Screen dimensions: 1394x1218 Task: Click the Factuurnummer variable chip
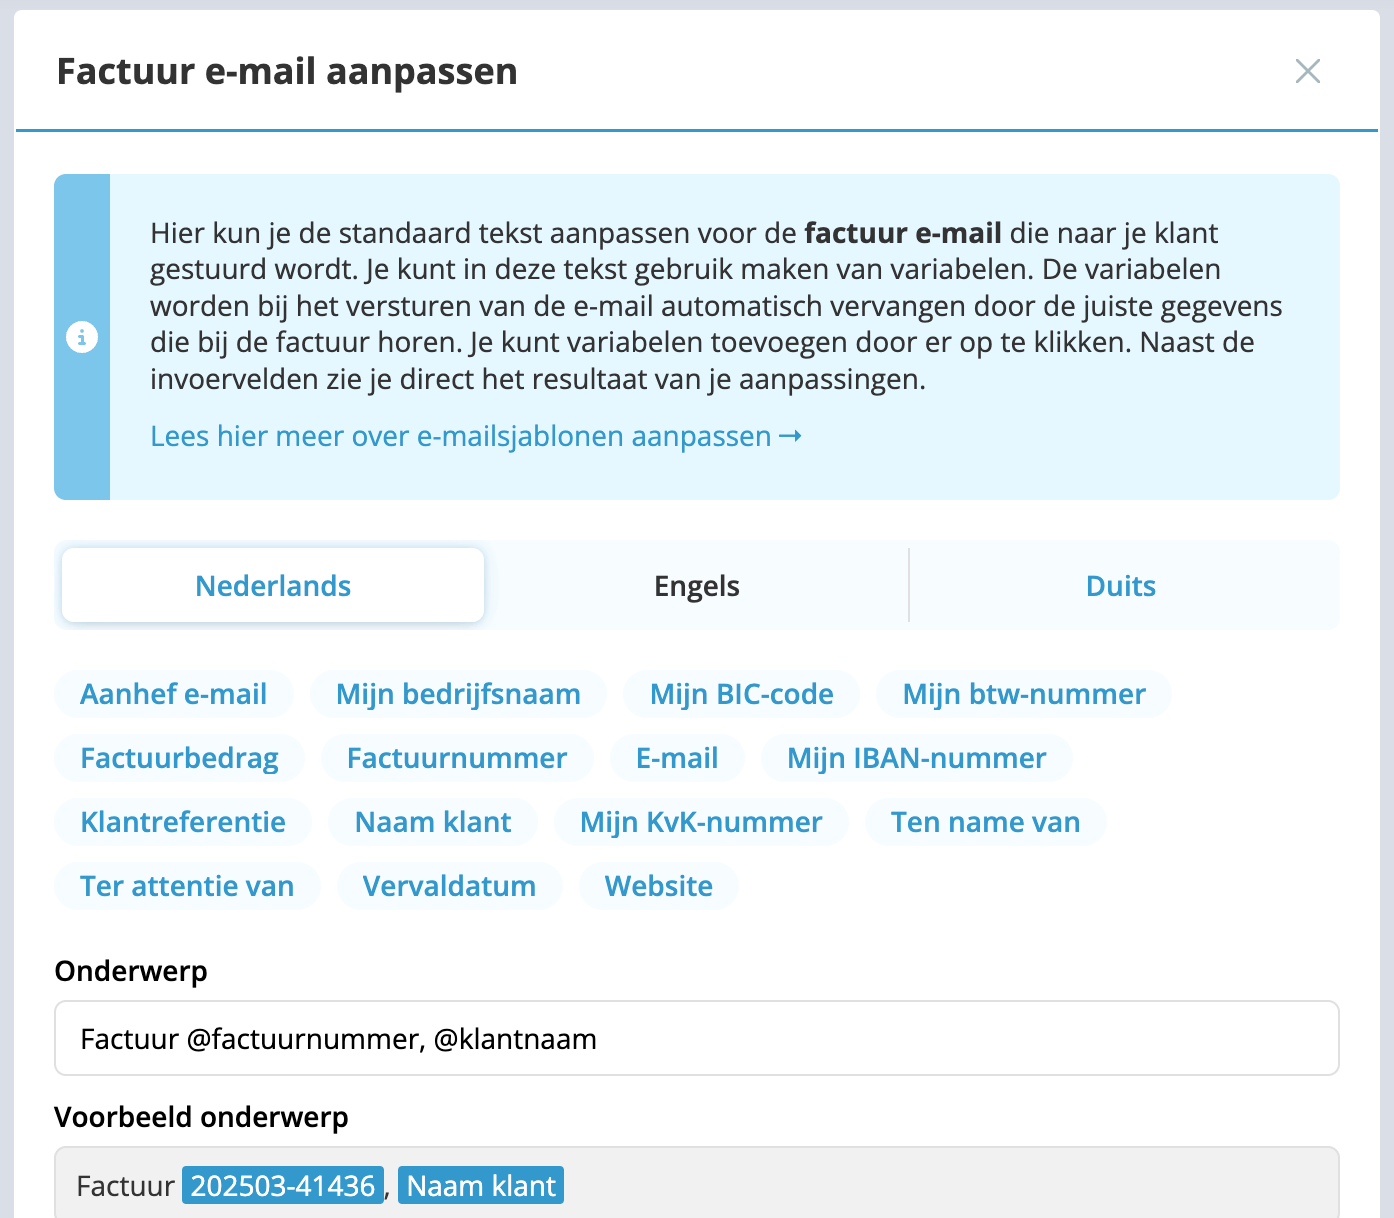(457, 758)
